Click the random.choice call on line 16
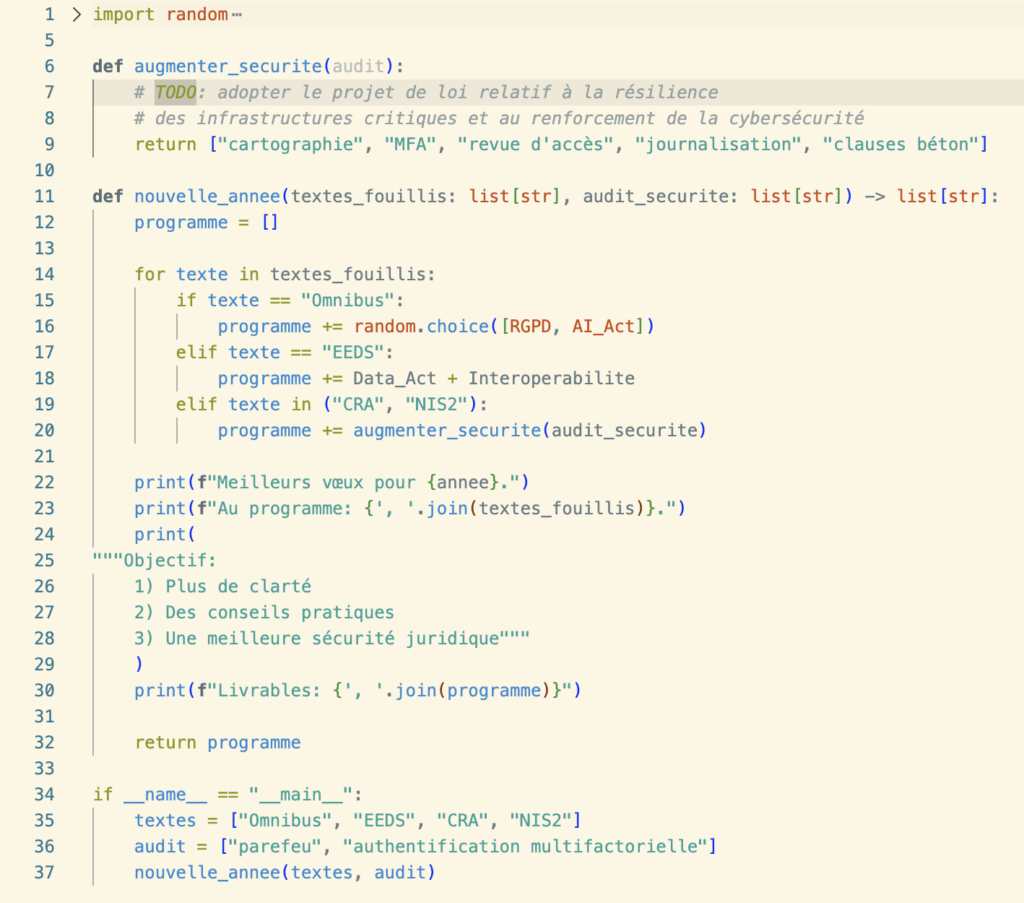 (426, 327)
